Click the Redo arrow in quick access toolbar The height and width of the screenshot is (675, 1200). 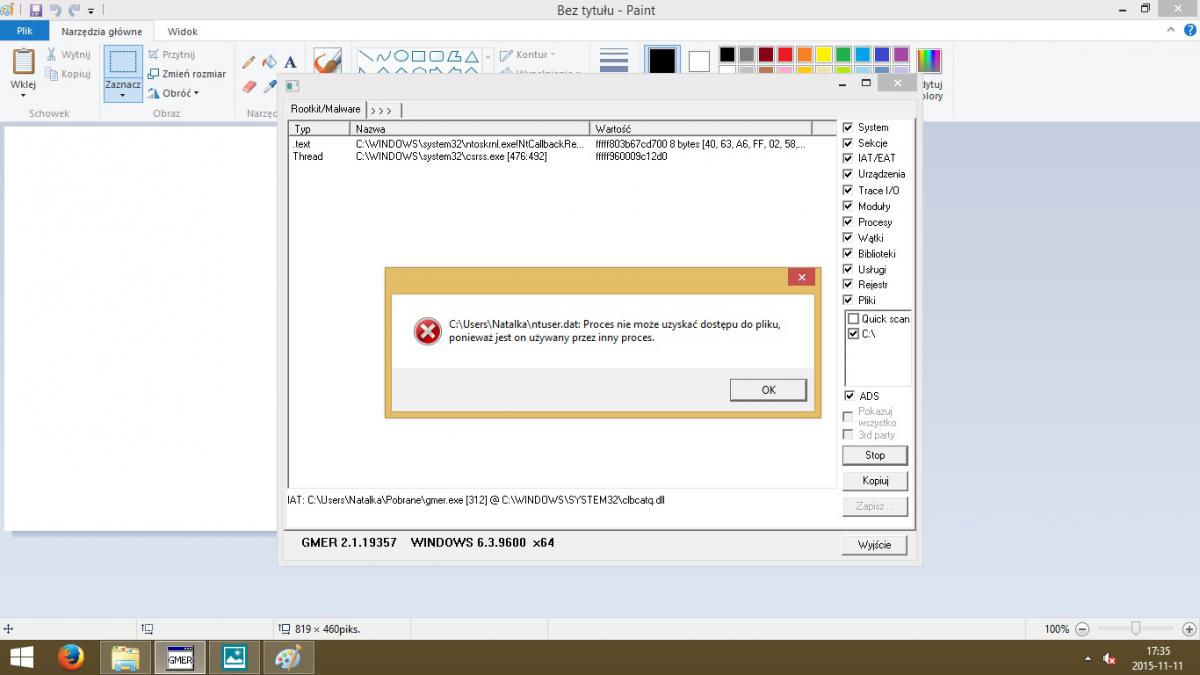click(x=74, y=10)
